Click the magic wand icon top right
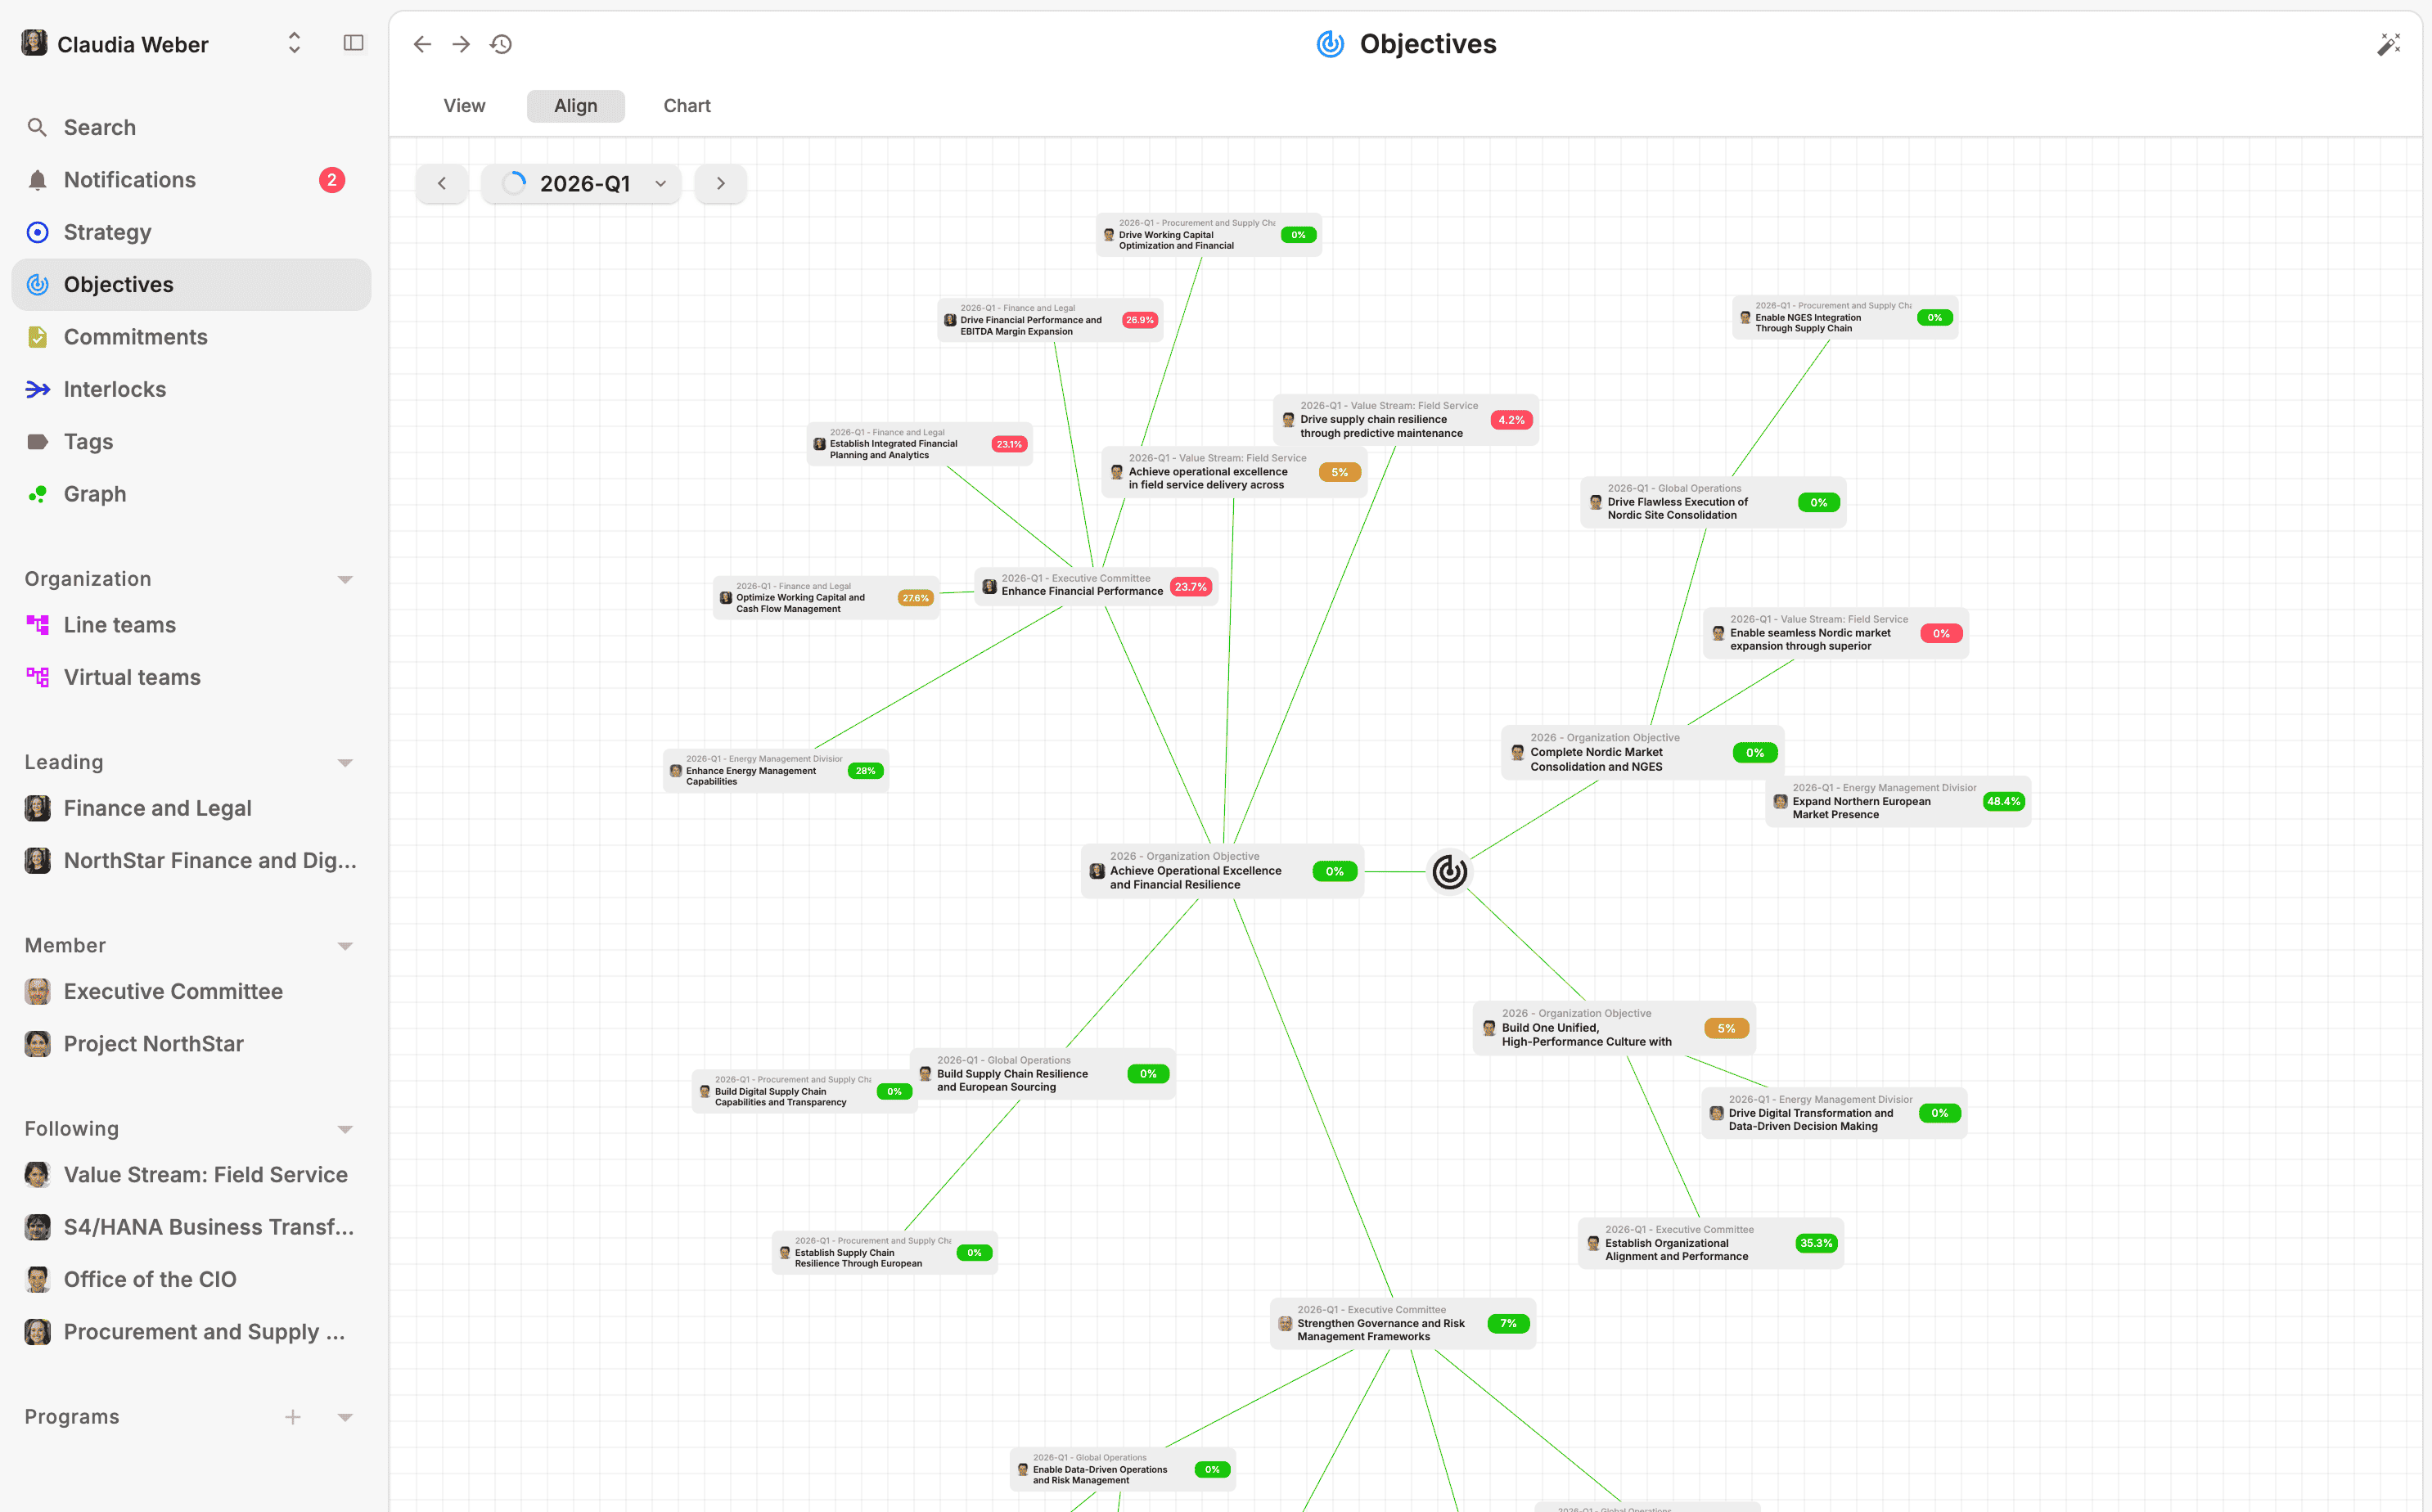The image size is (2432, 1512). pyautogui.click(x=2389, y=43)
